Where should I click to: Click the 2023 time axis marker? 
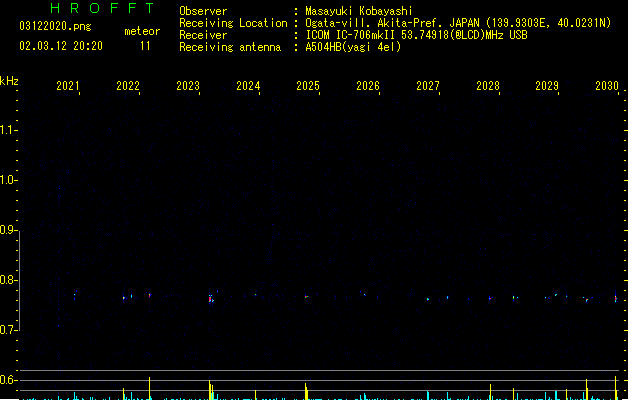coord(188,86)
